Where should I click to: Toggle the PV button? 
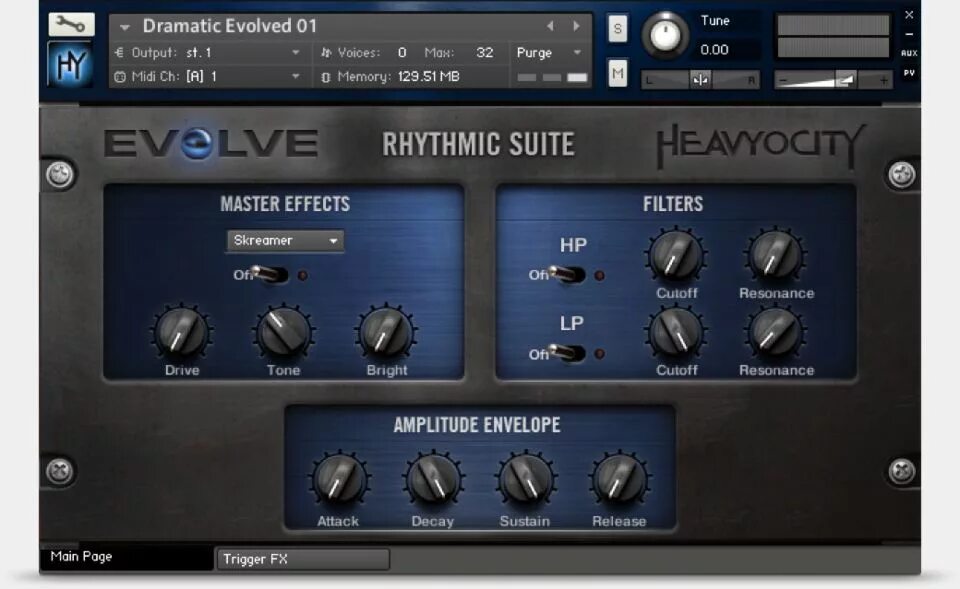(x=909, y=73)
